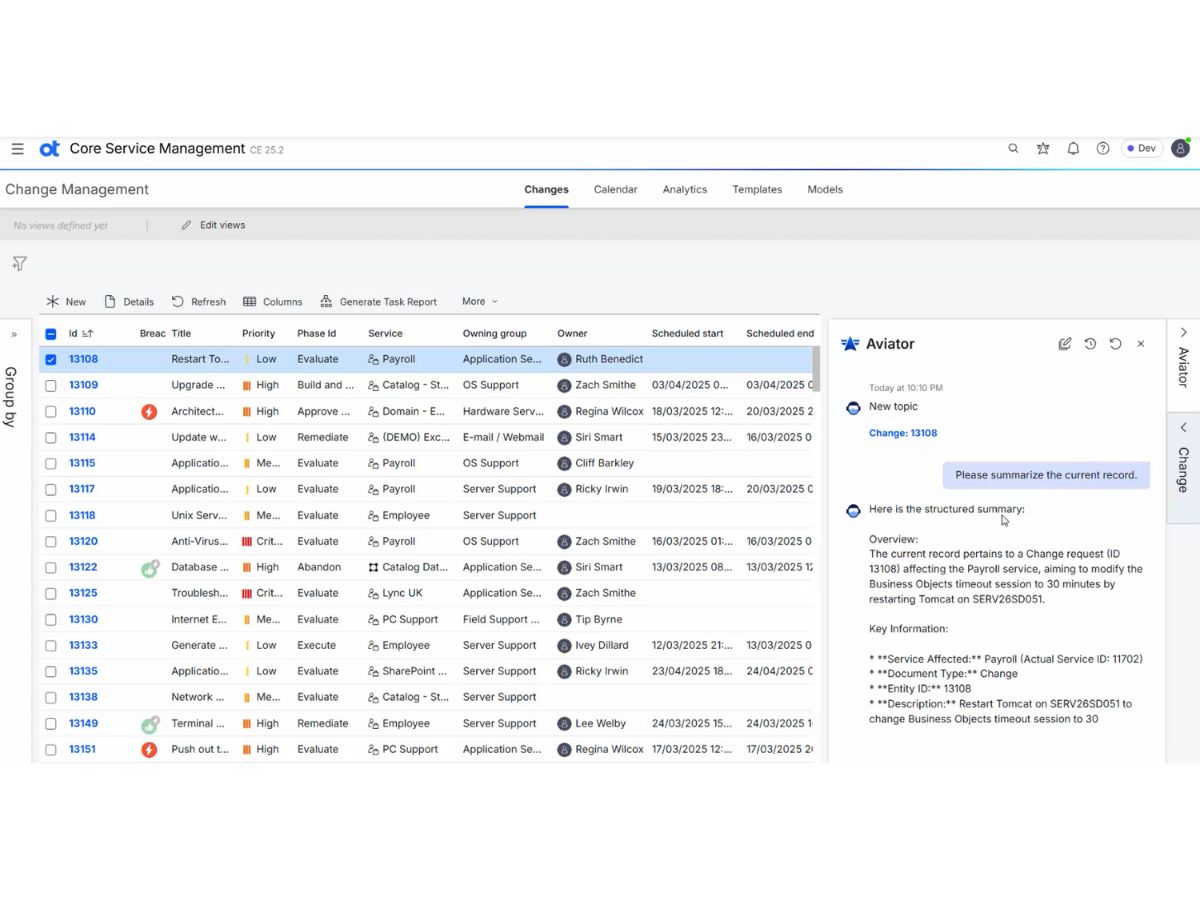Check the row 13114 checkbox
1200x900 pixels.
[x=51, y=438]
